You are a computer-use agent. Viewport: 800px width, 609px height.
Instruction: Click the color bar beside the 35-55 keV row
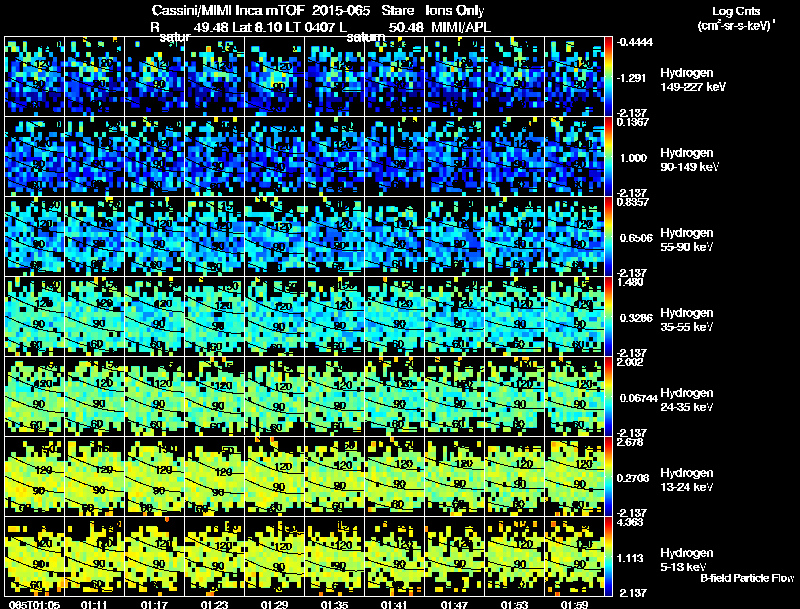(x=608, y=316)
